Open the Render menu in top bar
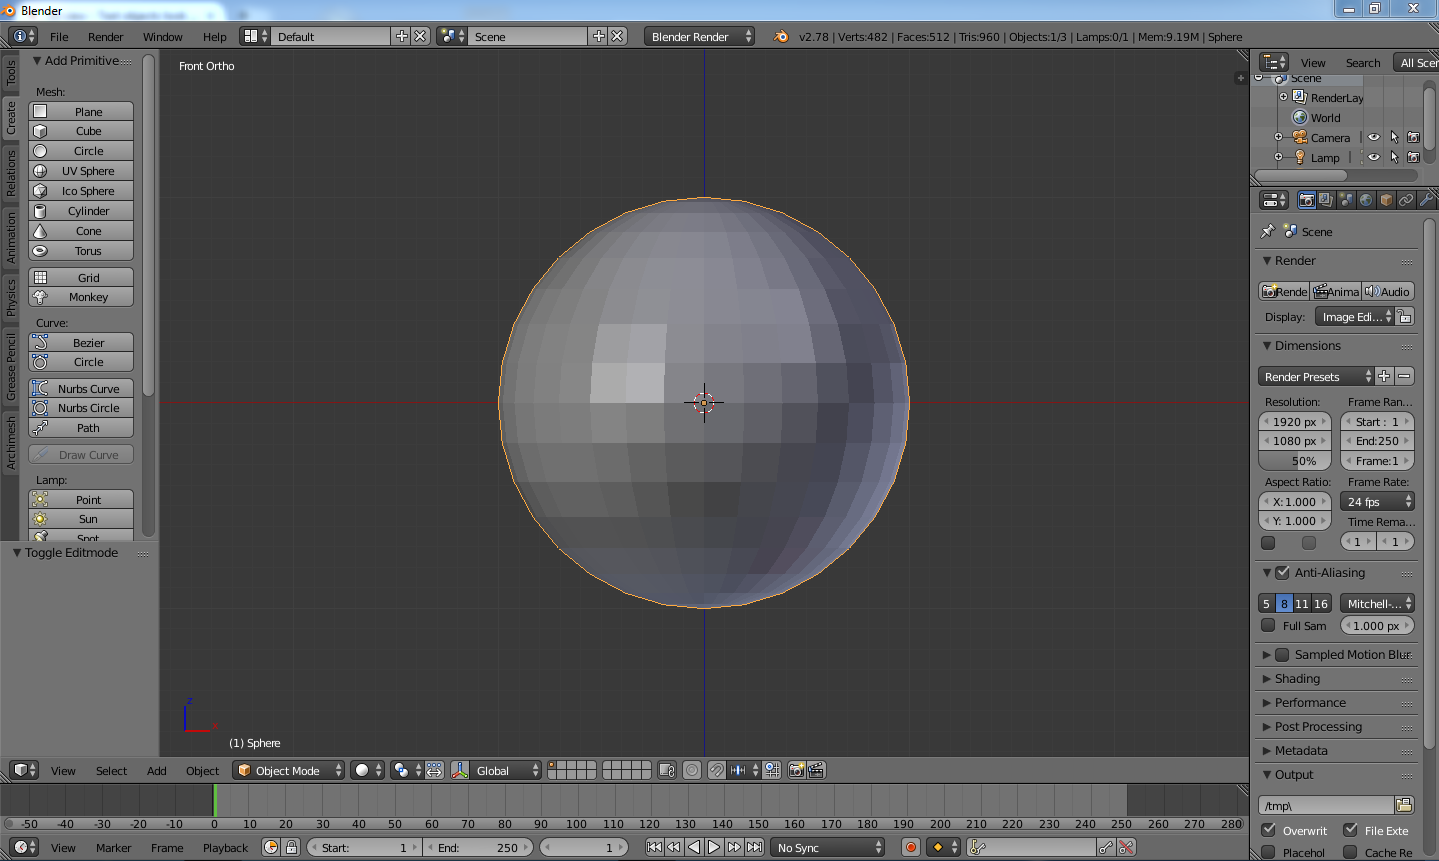 [105, 37]
